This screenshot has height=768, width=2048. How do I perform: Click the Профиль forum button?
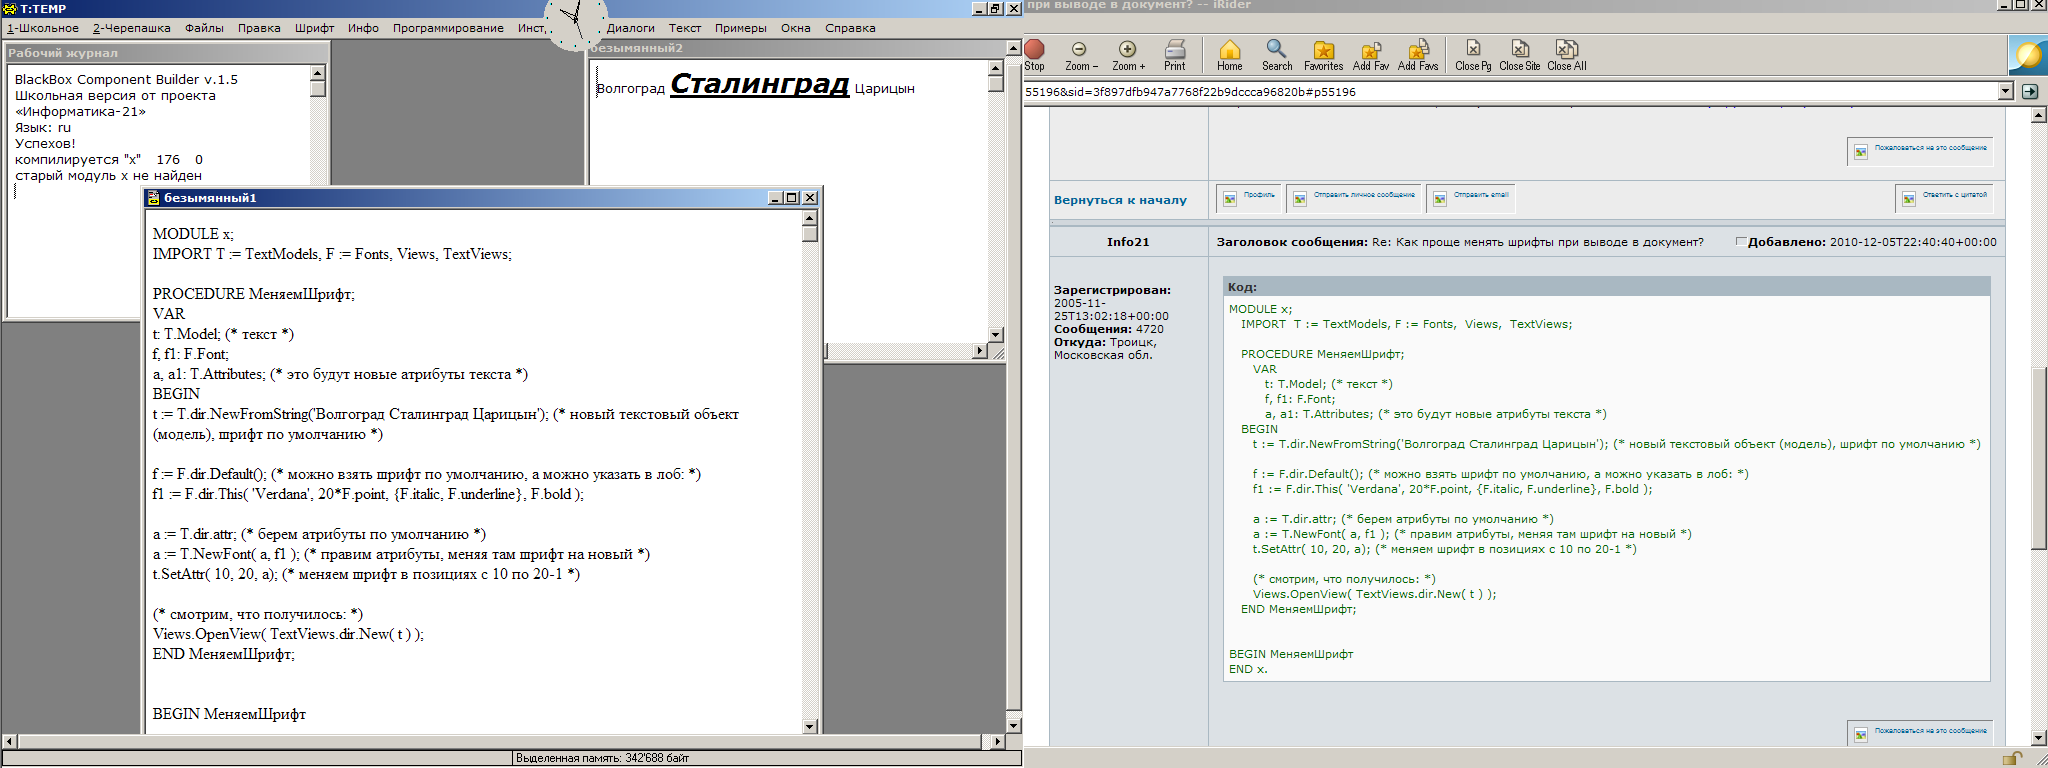point(1248,198)
